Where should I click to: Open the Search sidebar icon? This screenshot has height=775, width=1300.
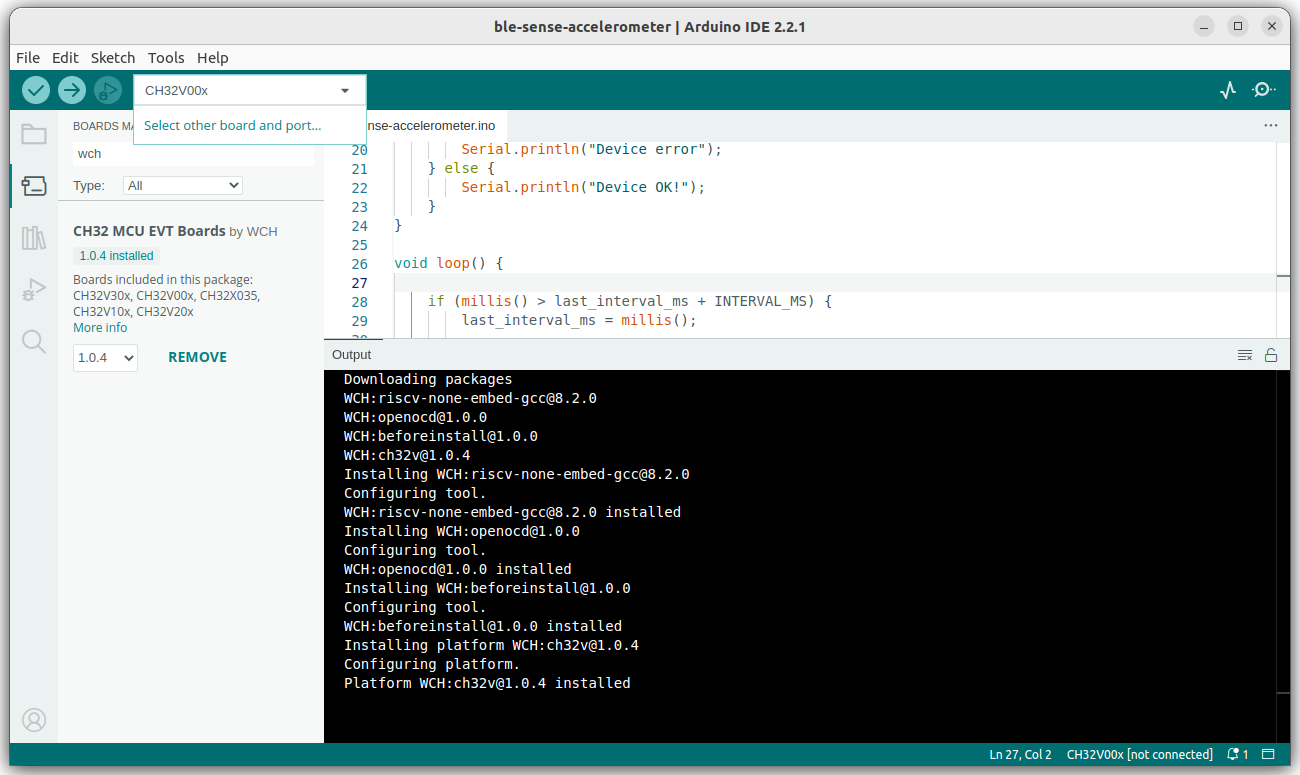click(34, 342)
